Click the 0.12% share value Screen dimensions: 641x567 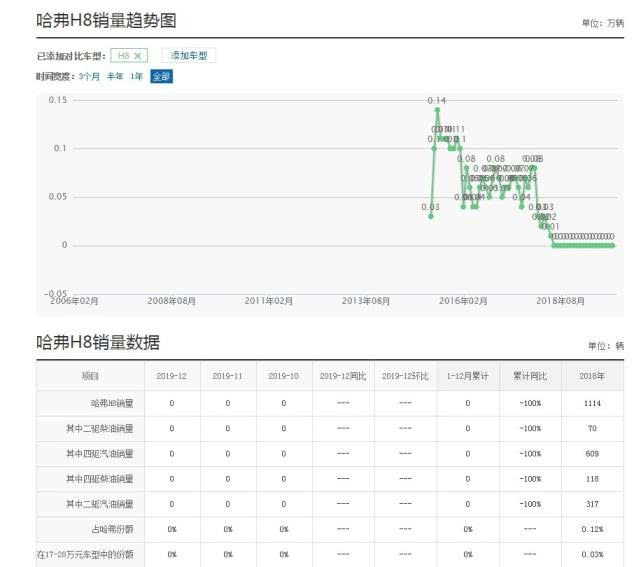(x=592, y=529)
